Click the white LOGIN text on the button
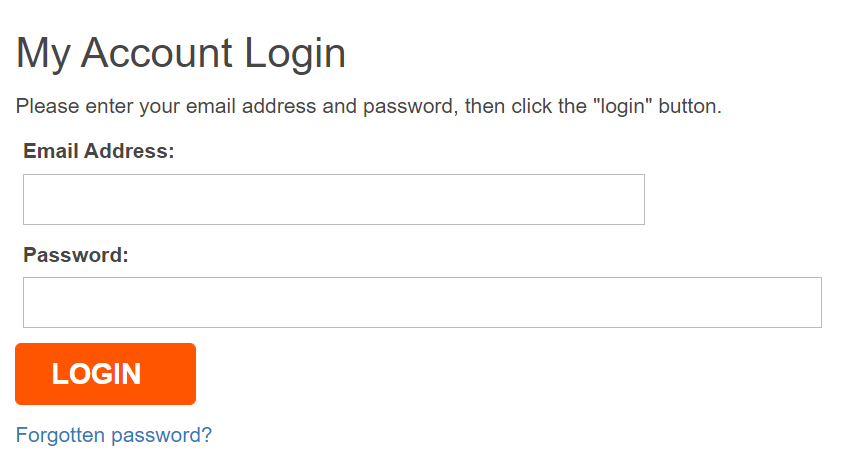Image resolution: width=852 pixels, height=475 pixels. coord(96,374)
